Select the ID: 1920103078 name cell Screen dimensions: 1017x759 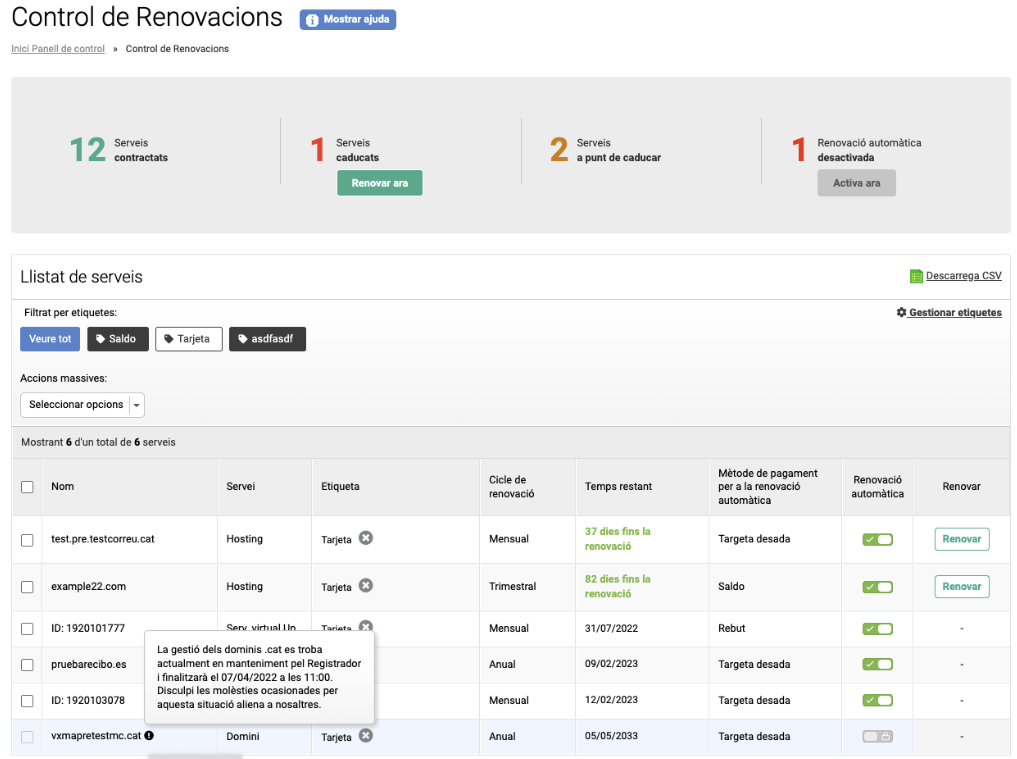point(88,701)
